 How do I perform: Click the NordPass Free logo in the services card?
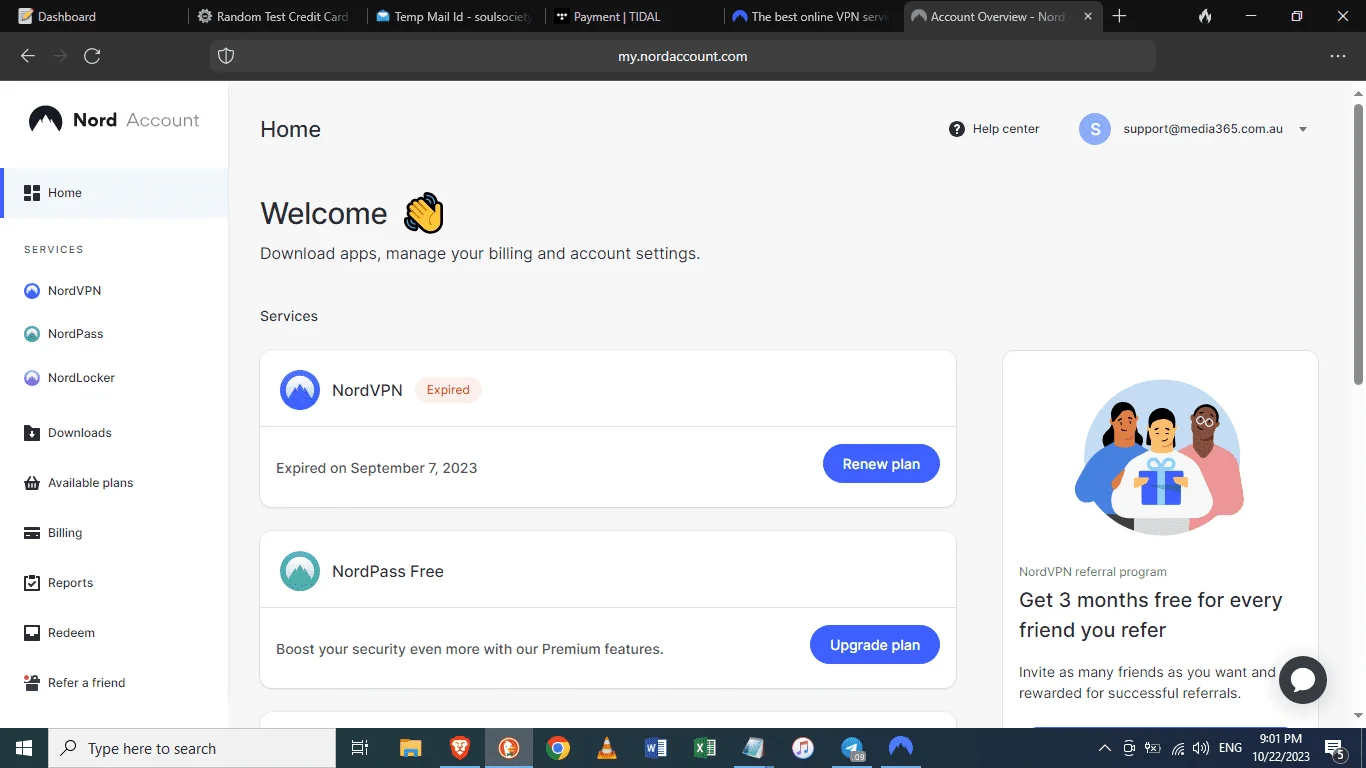300,571
